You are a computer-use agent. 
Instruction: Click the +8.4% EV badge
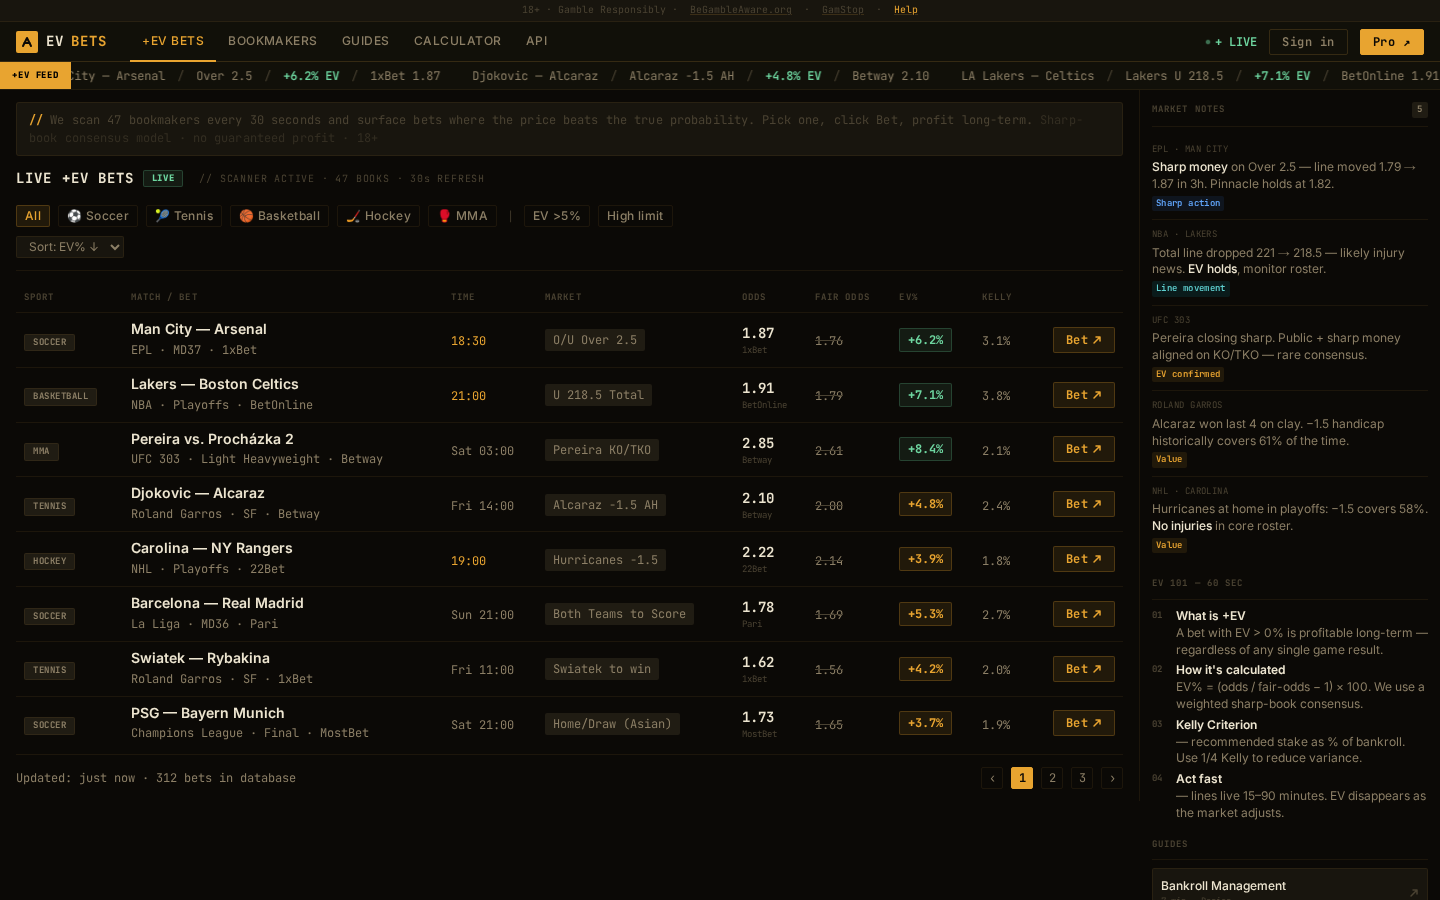click(925, 449)
